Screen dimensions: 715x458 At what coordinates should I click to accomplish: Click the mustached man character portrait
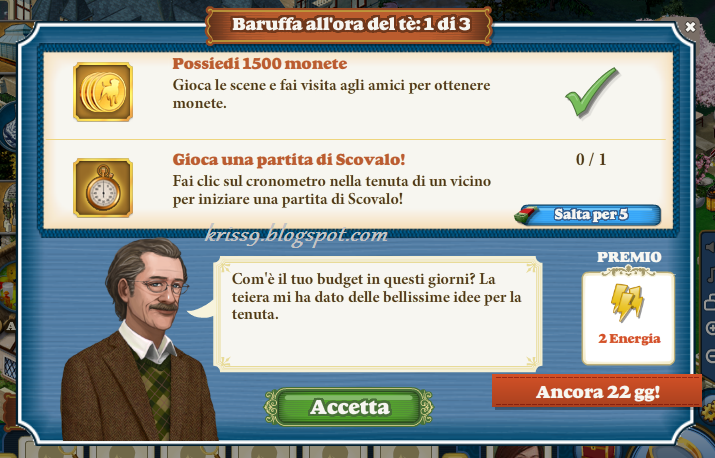[x=139, y=340]
